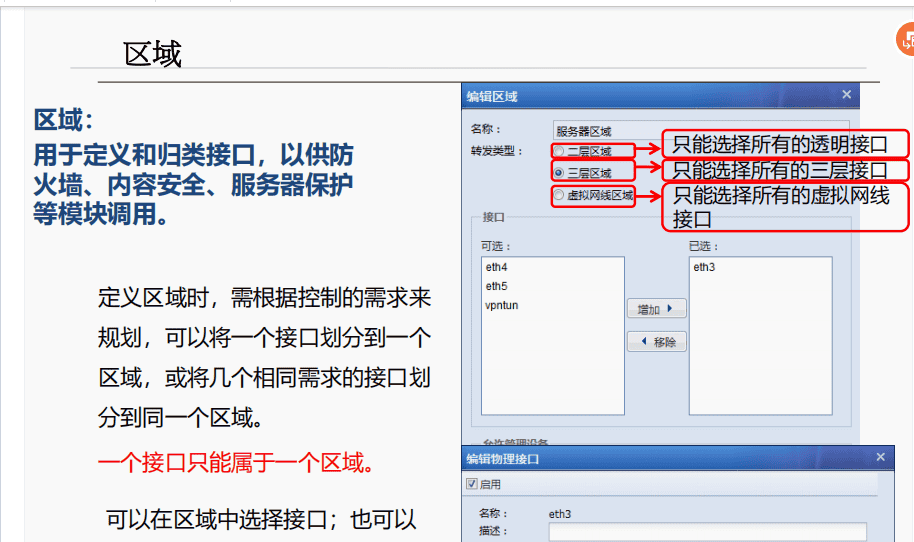
Task: Click the 增加 button
Action: point(656,309)
